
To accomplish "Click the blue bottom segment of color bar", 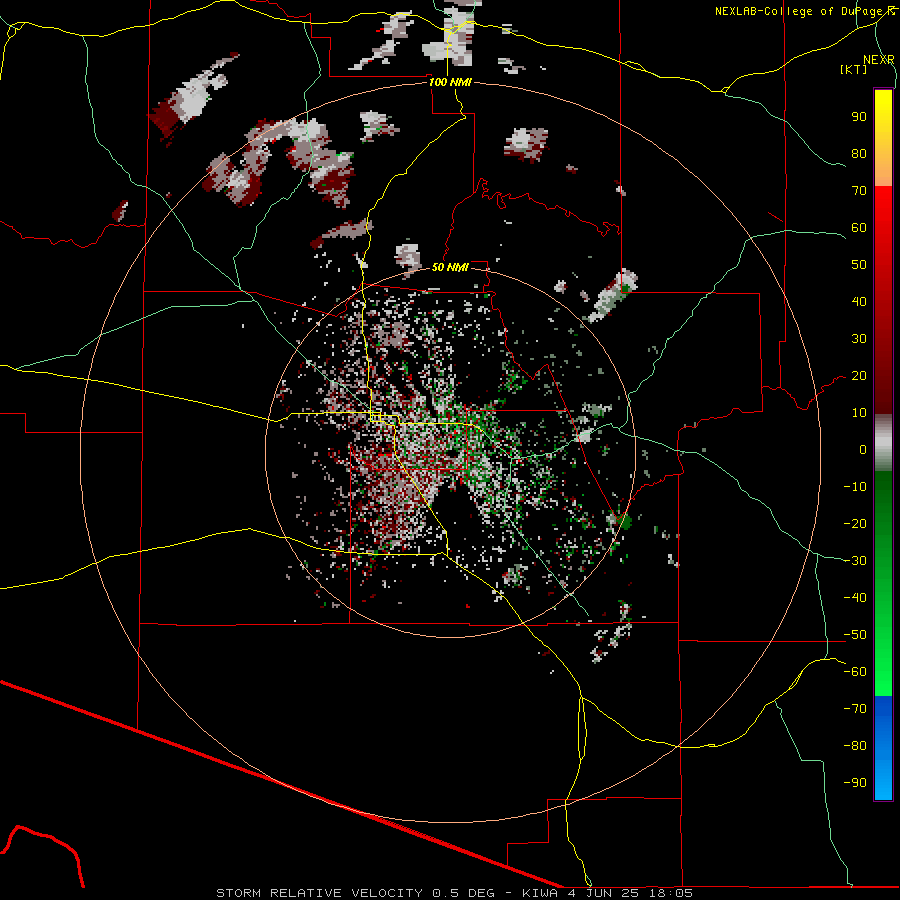I will (x=883, y=747).
